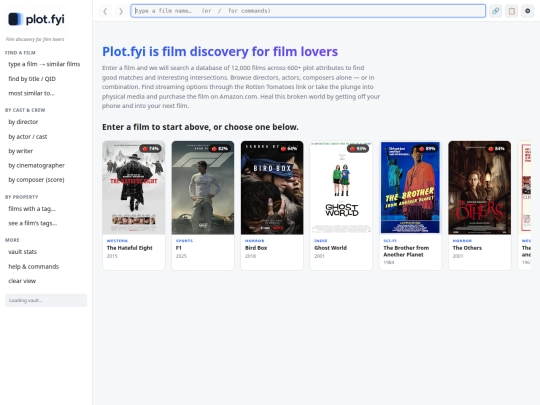Open 'see a film's tags...'
Screen dimensions: 540x405
33,223
